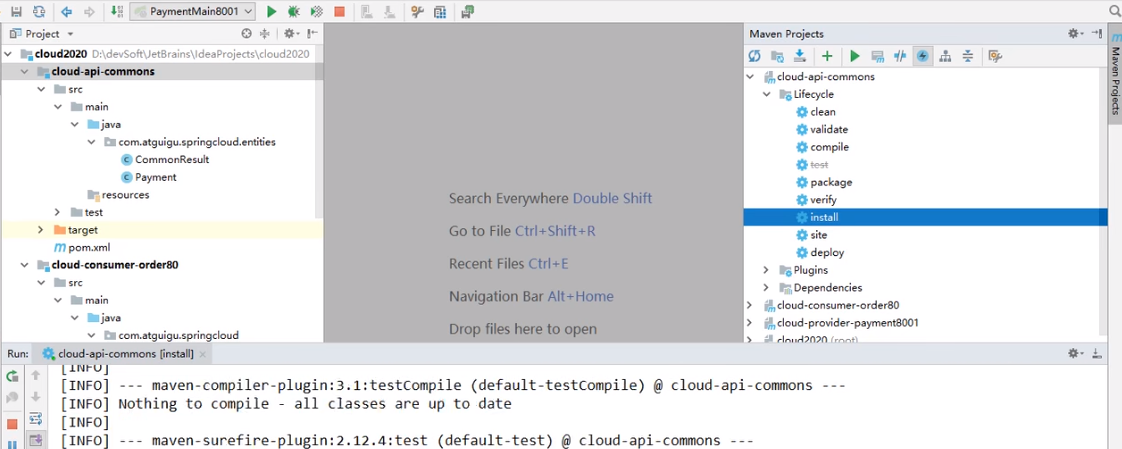Click the grayed forward navigation arrow
The width and height of the screenshot is (1122, 449).
click(89, 11)
